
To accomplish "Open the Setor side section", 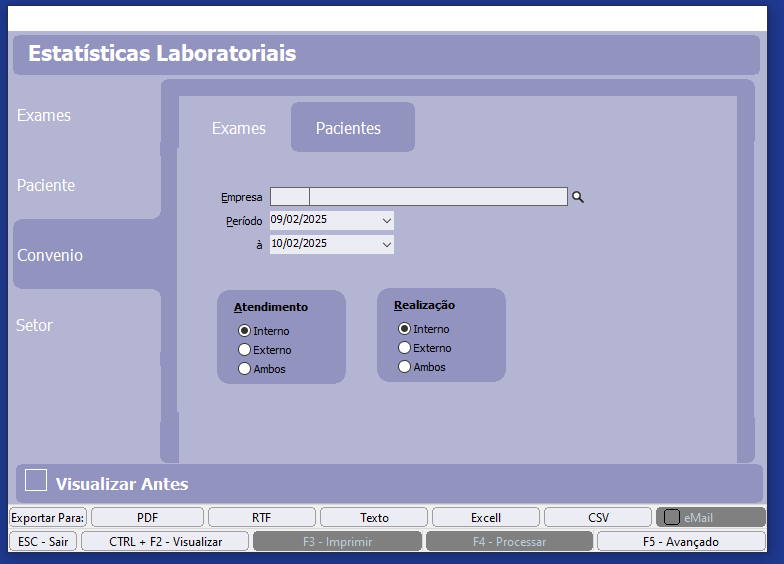I will click(34, 325).
